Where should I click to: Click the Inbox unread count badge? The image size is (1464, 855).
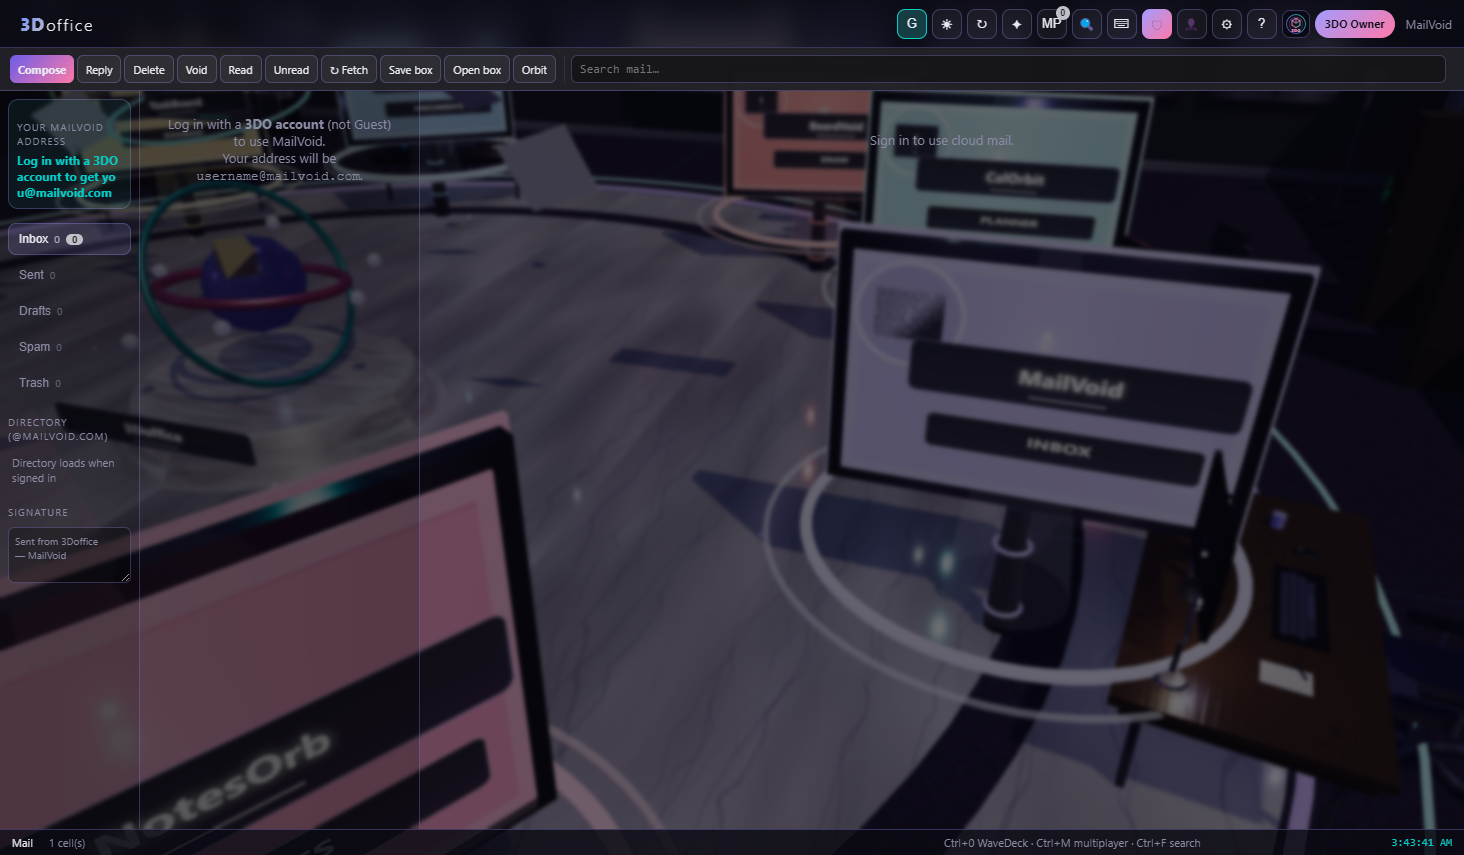point(74,240)
